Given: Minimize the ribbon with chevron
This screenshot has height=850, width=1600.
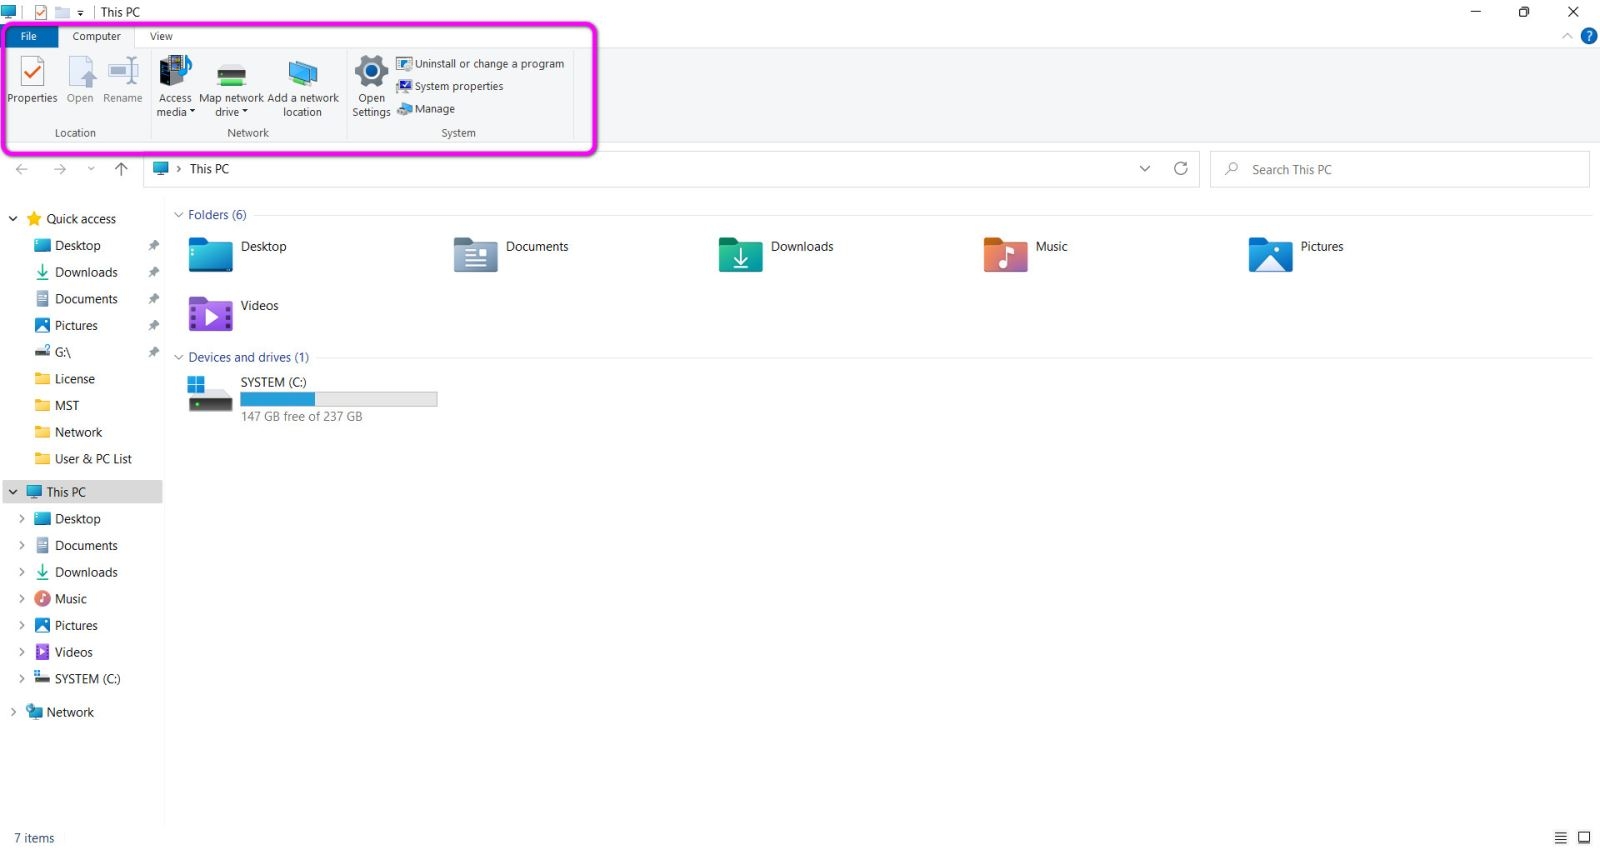Looking at the screenshot, I should coord(1567,36).
